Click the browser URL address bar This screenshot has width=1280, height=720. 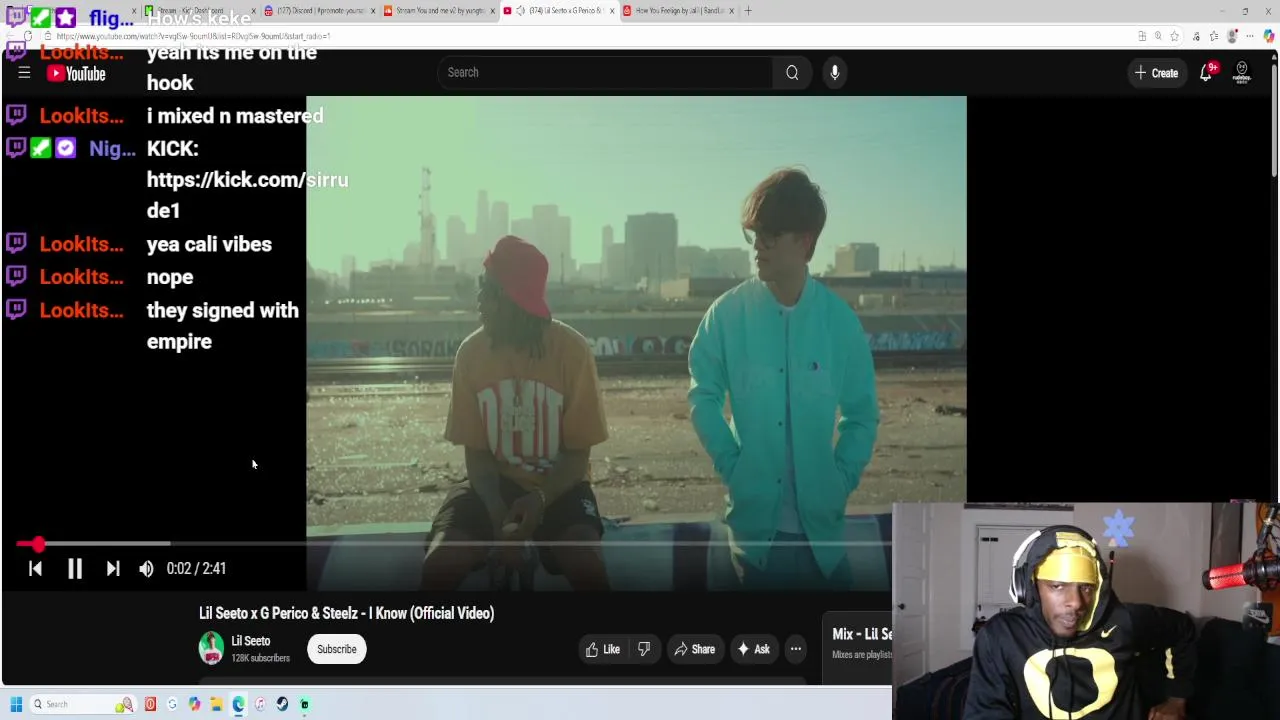coord(590,36)
